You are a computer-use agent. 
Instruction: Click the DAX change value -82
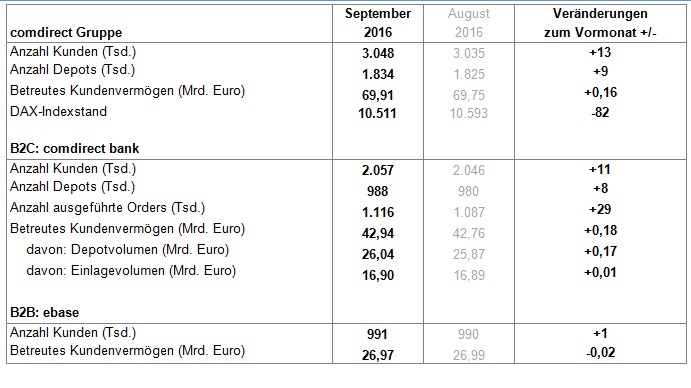(600, 112)
